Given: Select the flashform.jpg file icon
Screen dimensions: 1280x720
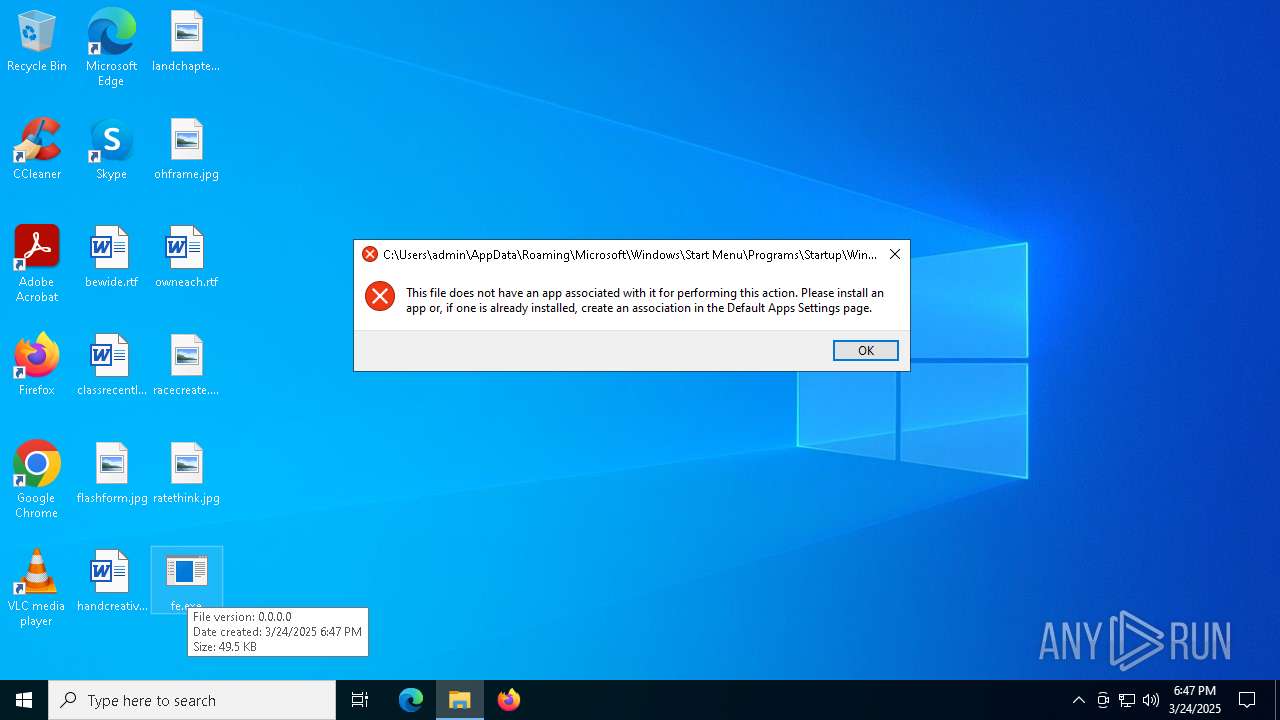Looking at the screenshot, I should tap(111, 474).
